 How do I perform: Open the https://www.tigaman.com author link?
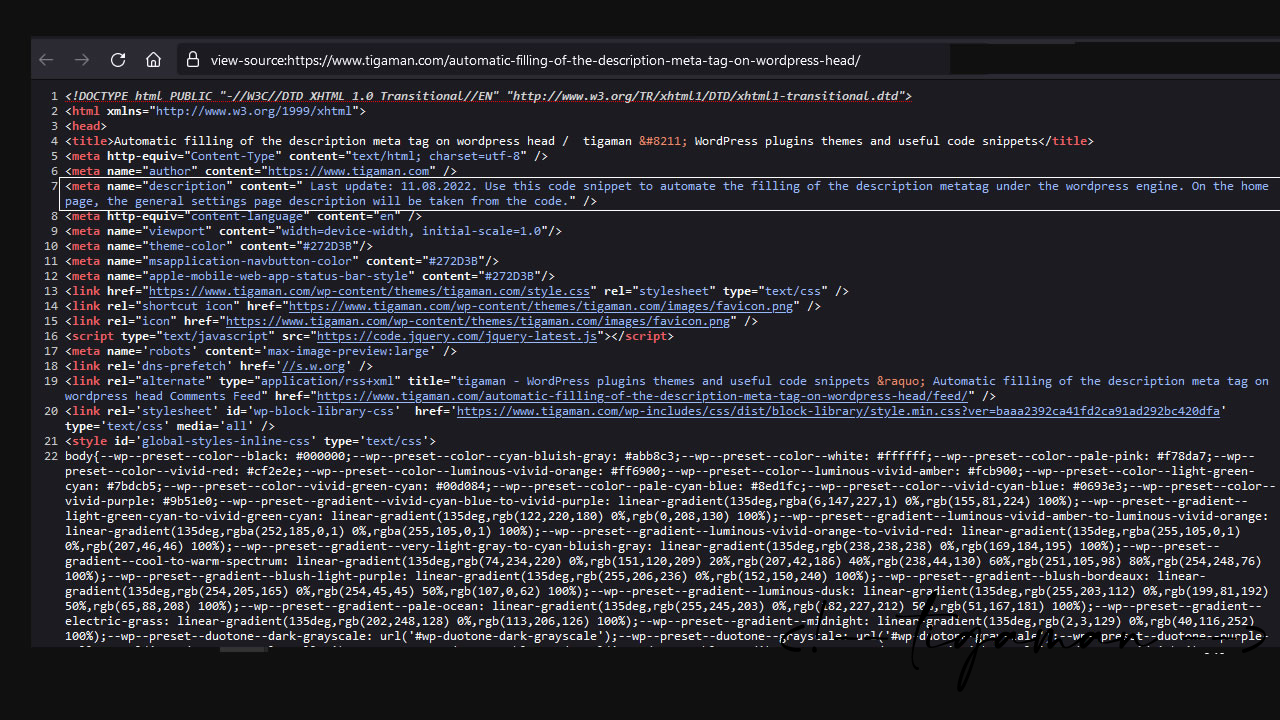350,171
